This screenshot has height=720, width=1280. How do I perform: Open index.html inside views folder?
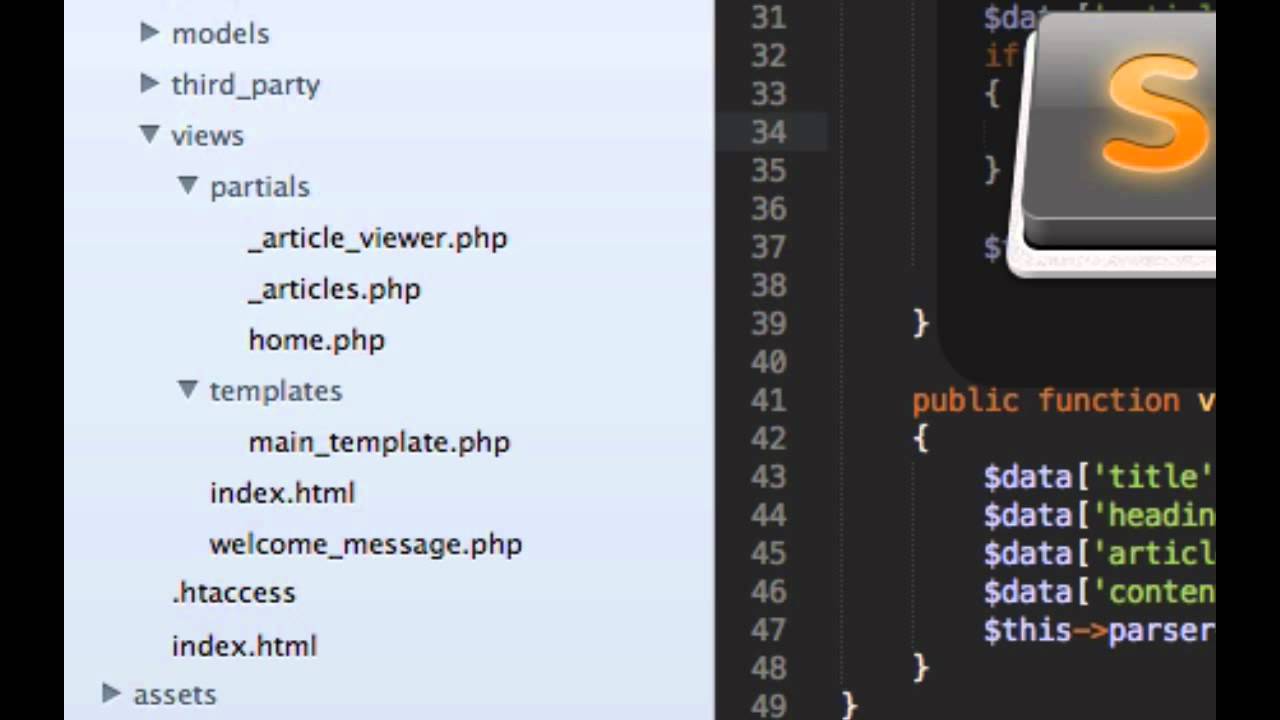point(282,493)
